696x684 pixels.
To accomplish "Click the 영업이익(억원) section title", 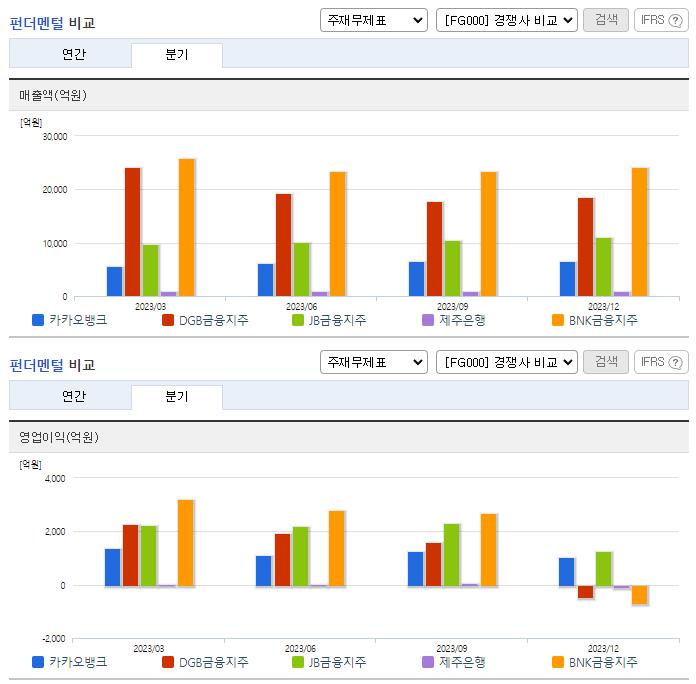I will (x=59, y=437).
